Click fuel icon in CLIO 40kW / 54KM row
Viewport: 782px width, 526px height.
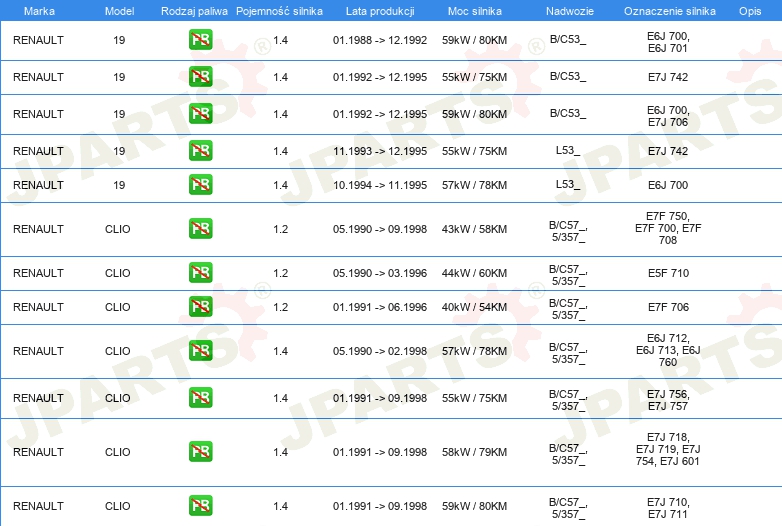coord(200,306)
